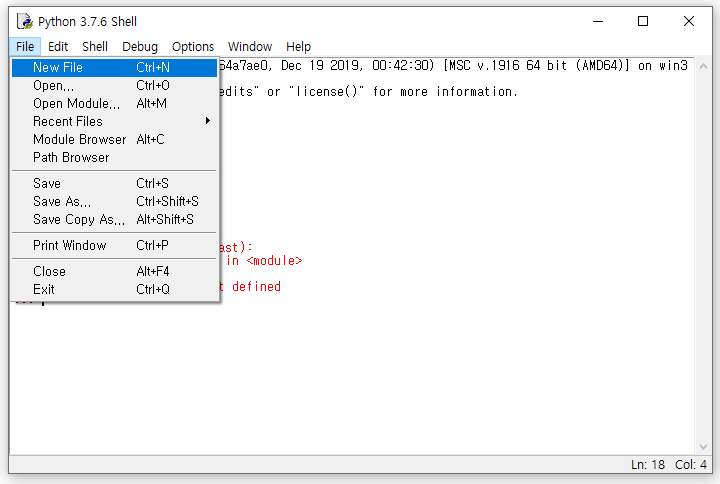Maximize the Python Shell window
The height and width of the screenshot is (484, 720).
(643, 21)
